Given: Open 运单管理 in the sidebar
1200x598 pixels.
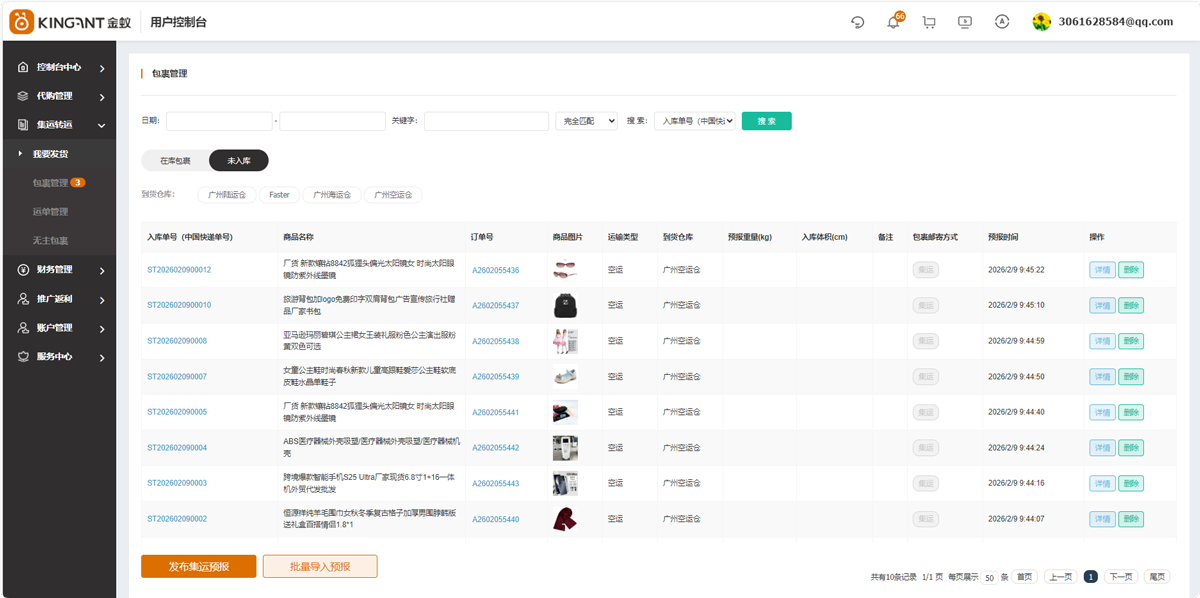Looking at the screenshot, I should (50, 212).
